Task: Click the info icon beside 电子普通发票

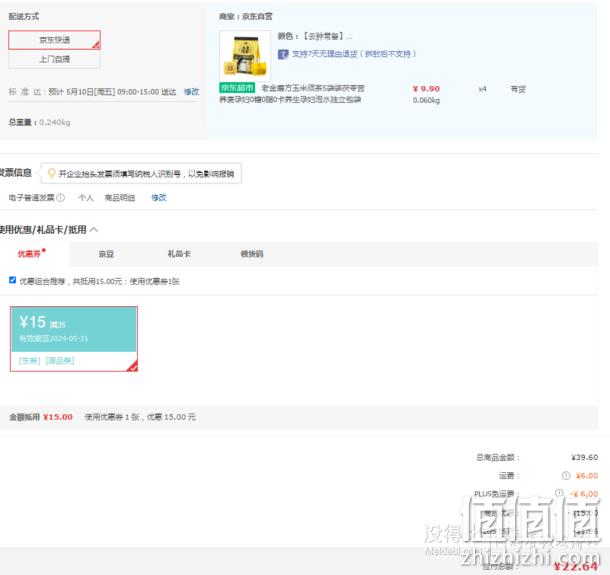Action: 61,198
